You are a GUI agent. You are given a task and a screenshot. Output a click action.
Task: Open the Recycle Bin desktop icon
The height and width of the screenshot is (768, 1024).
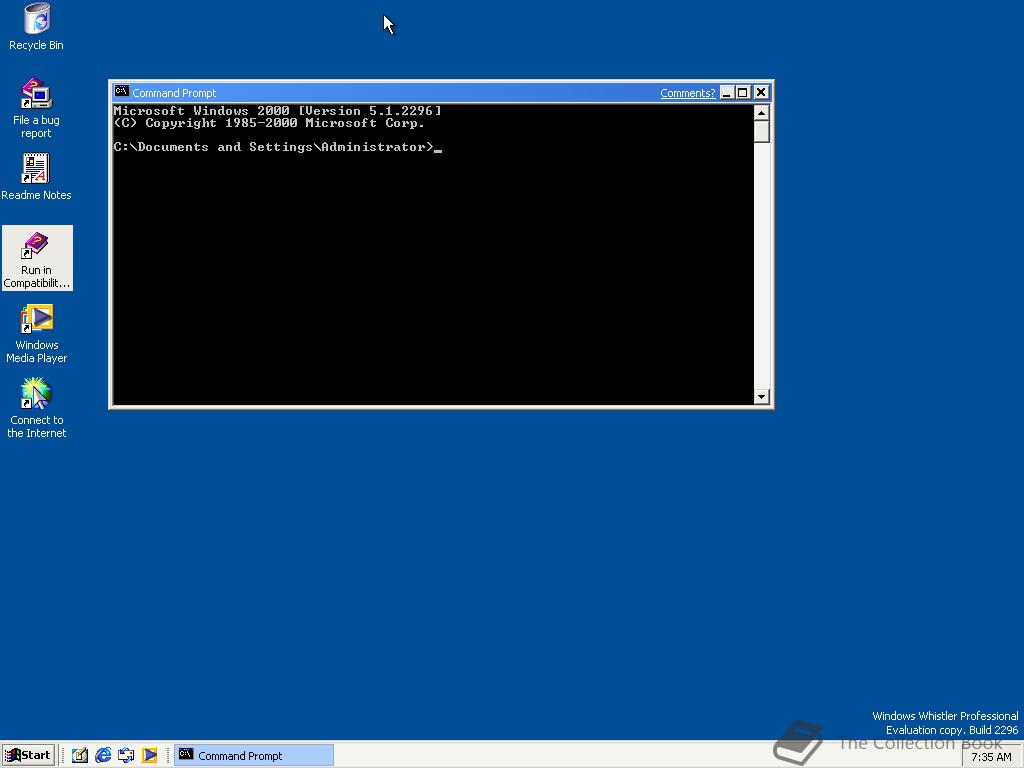coord(37,26)
